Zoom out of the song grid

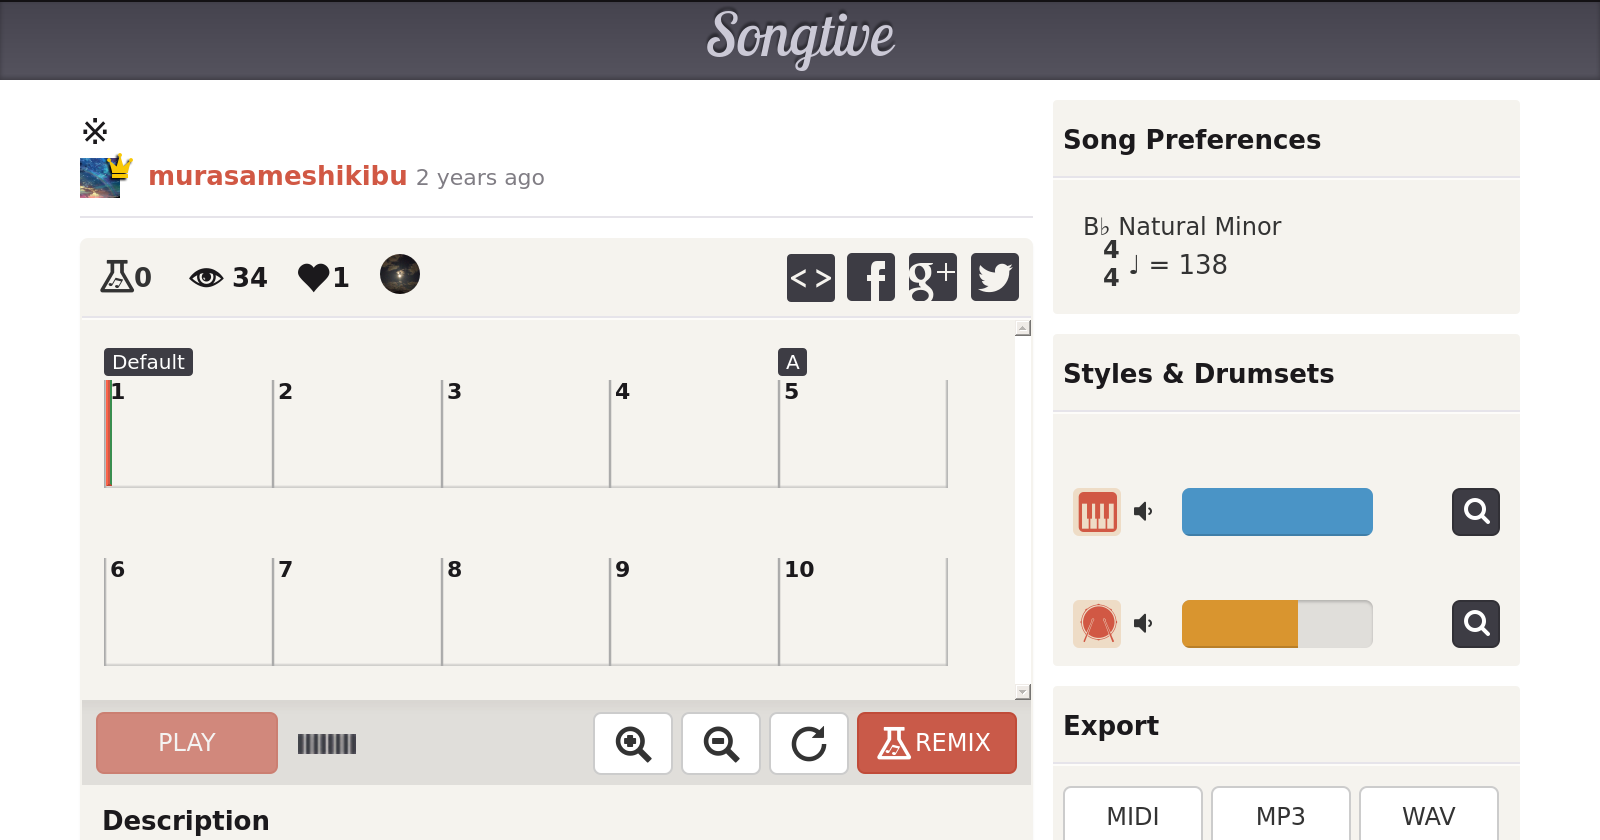(x=721, y=743)
